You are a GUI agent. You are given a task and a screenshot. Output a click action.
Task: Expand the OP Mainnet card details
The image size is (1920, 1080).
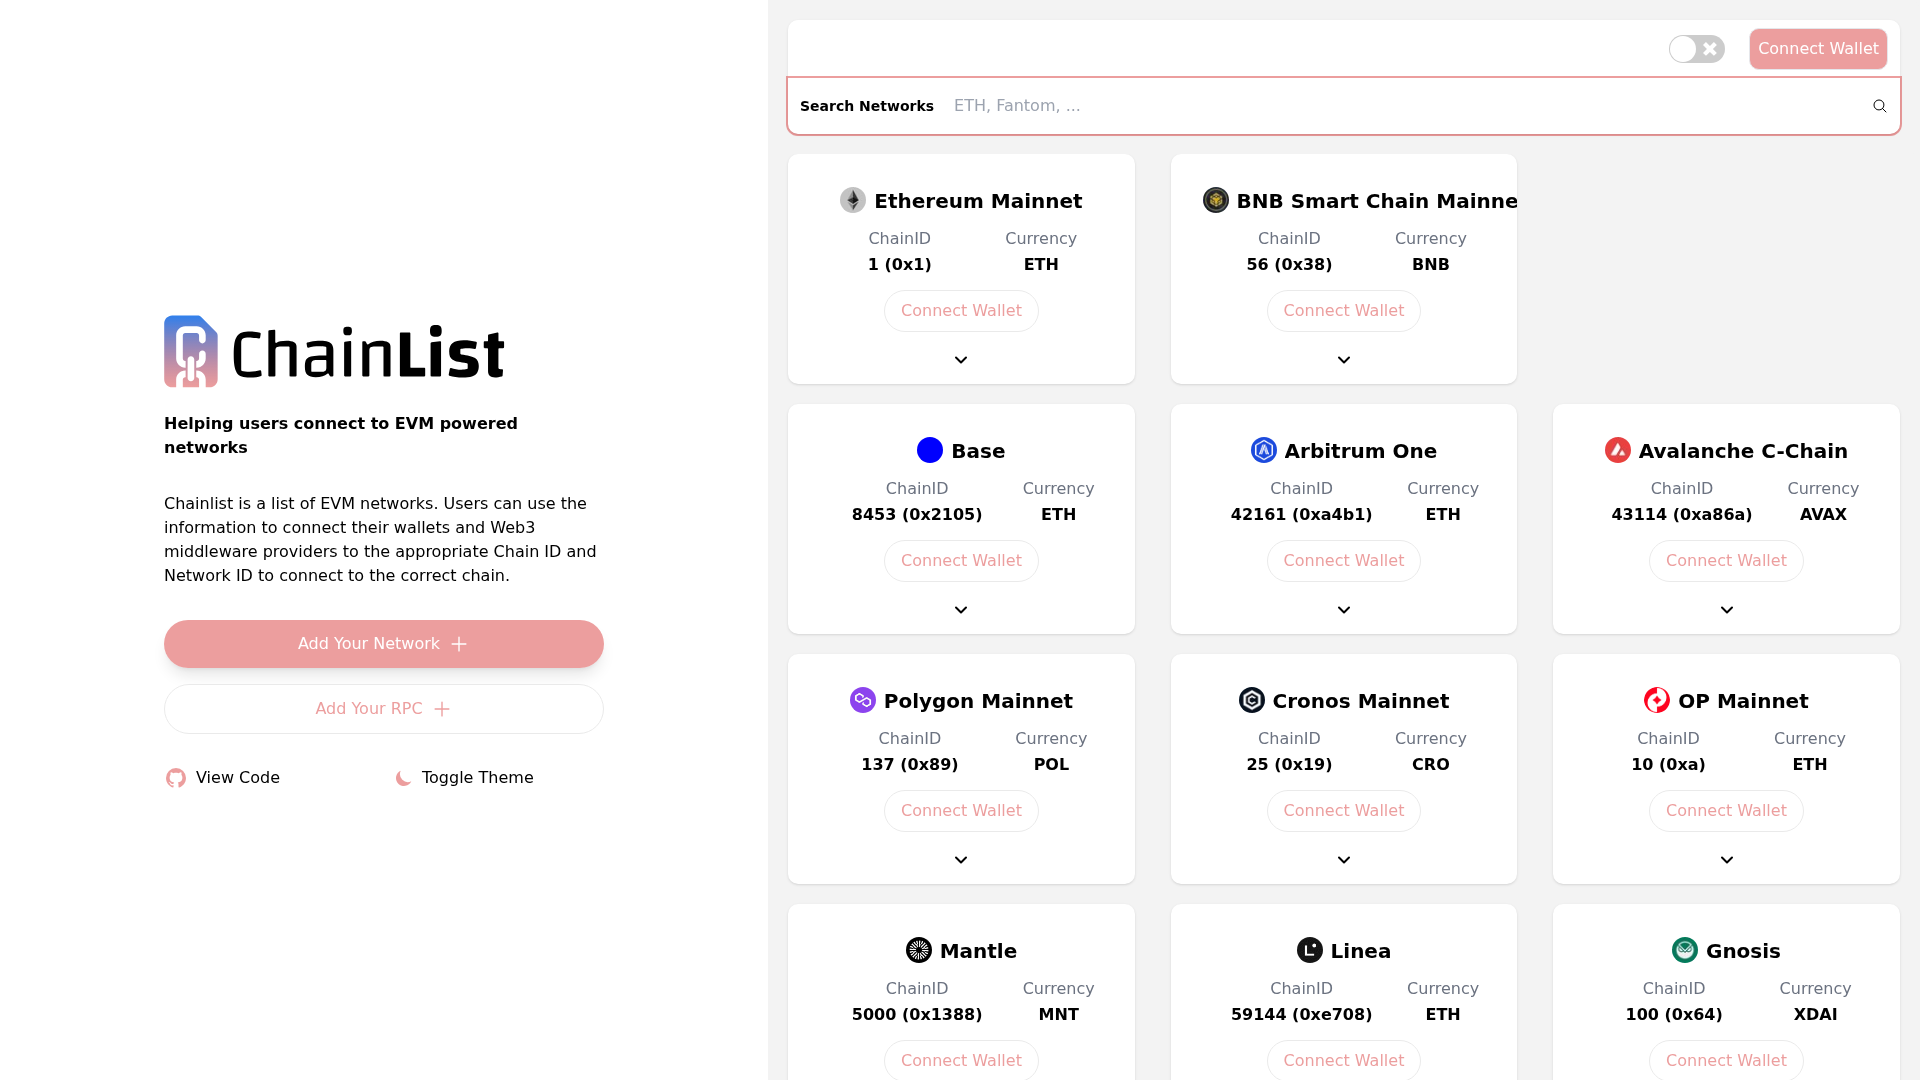(1727, 860)
